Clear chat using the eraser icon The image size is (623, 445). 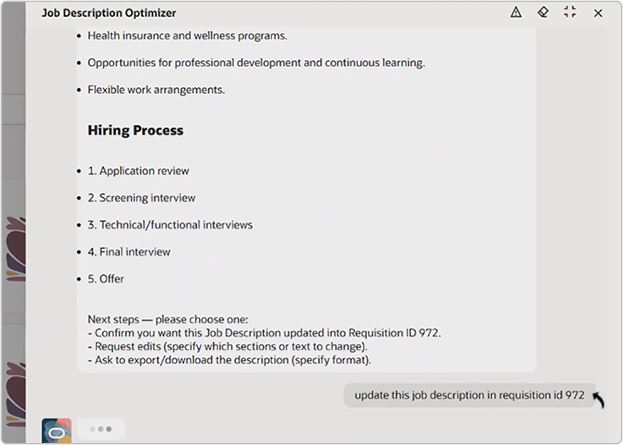[x=543, y=12]
